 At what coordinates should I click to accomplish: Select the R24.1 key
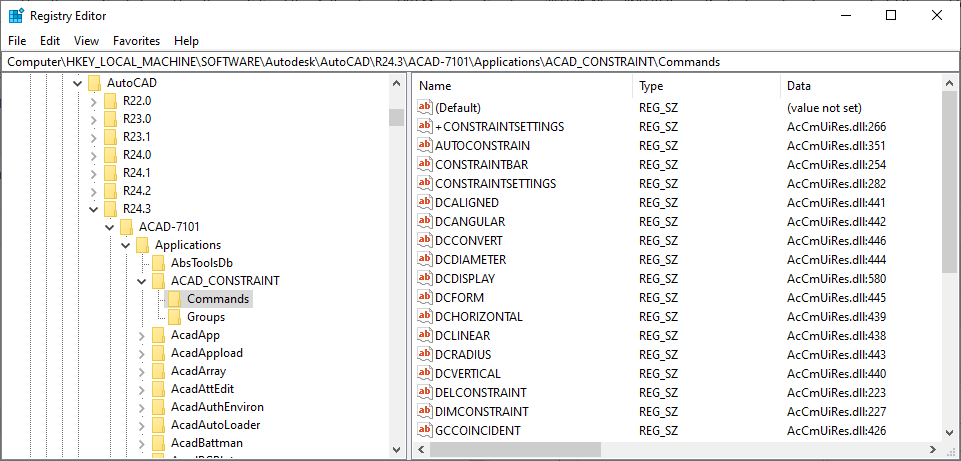[x=137, y=173]
